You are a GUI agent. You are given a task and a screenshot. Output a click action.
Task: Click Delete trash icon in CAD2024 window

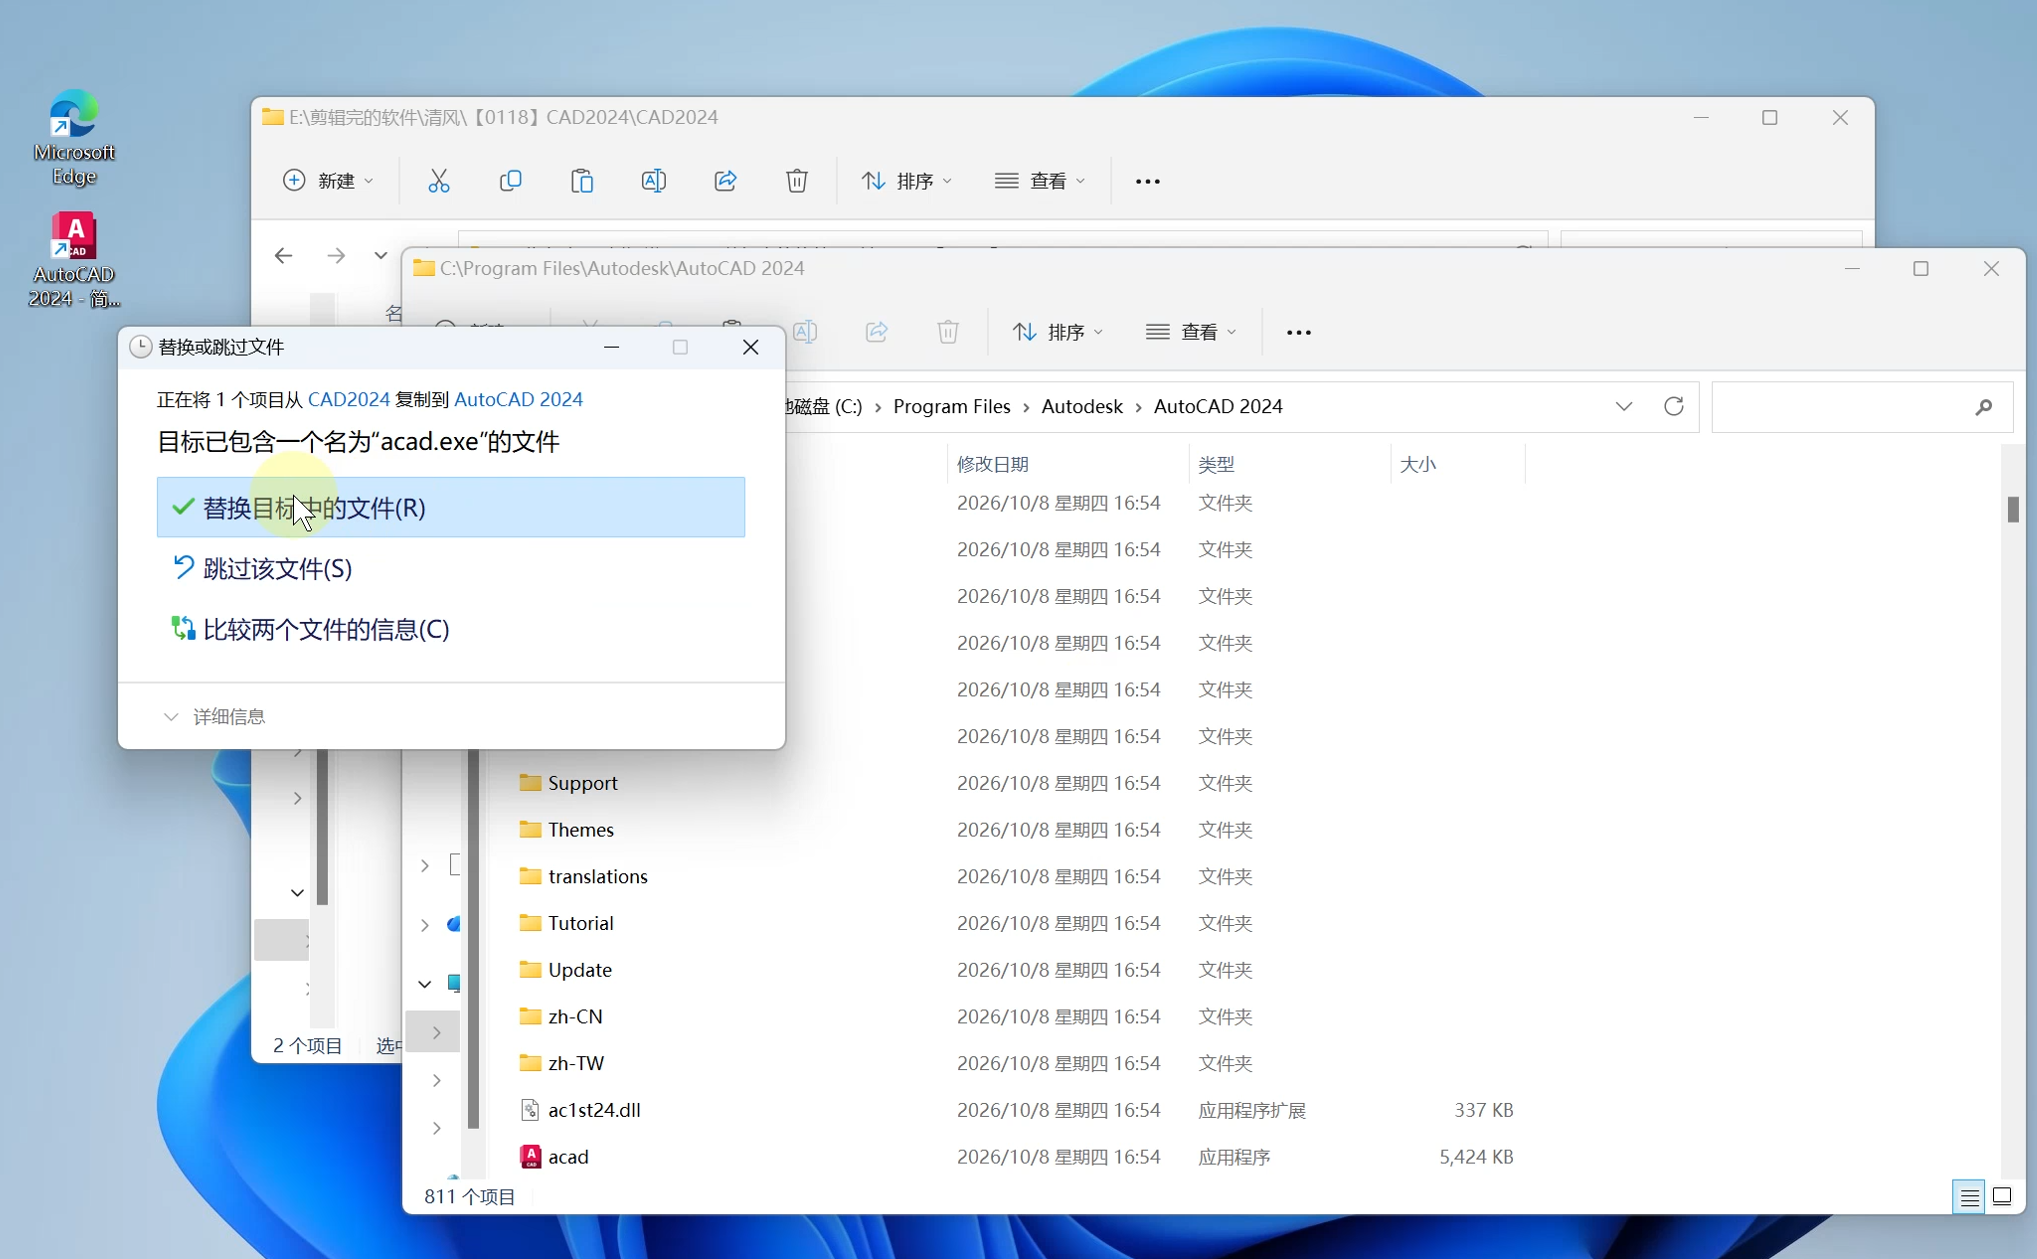pyautogui.click(x=797, y=181)
